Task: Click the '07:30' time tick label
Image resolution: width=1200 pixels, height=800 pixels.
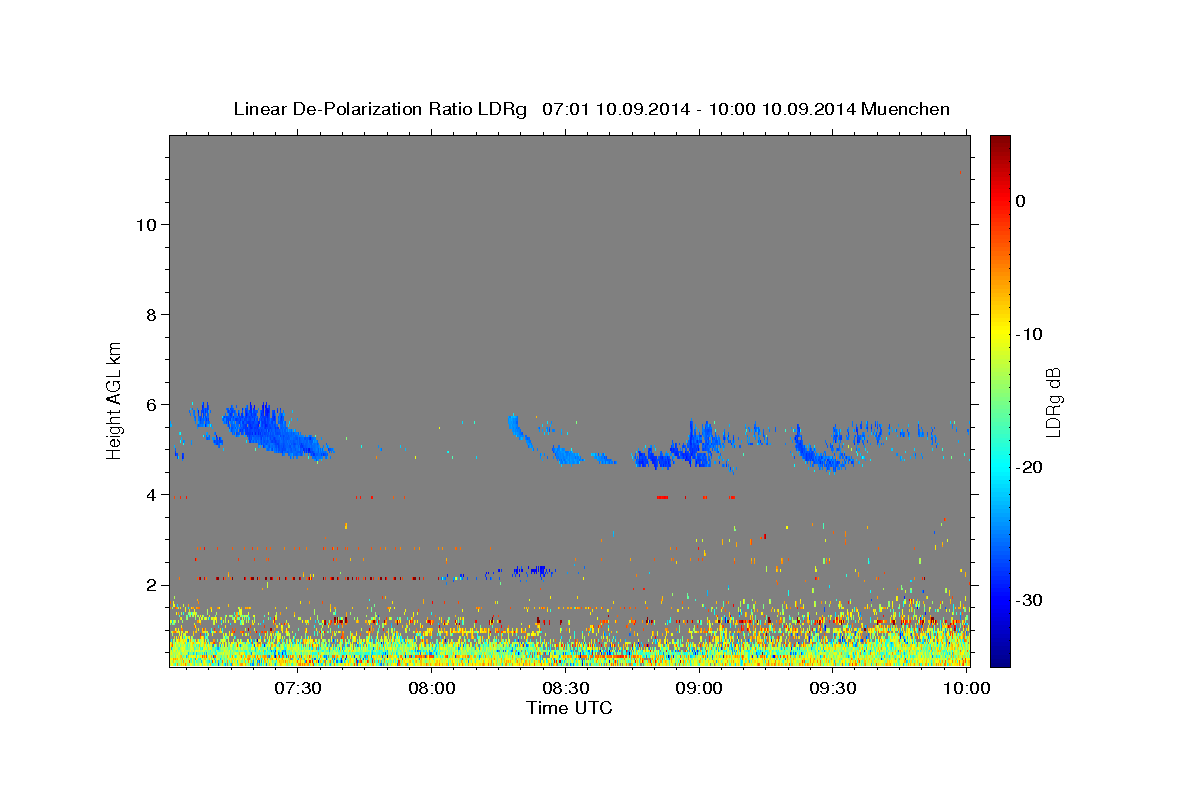Action: (x=299, y=688)
